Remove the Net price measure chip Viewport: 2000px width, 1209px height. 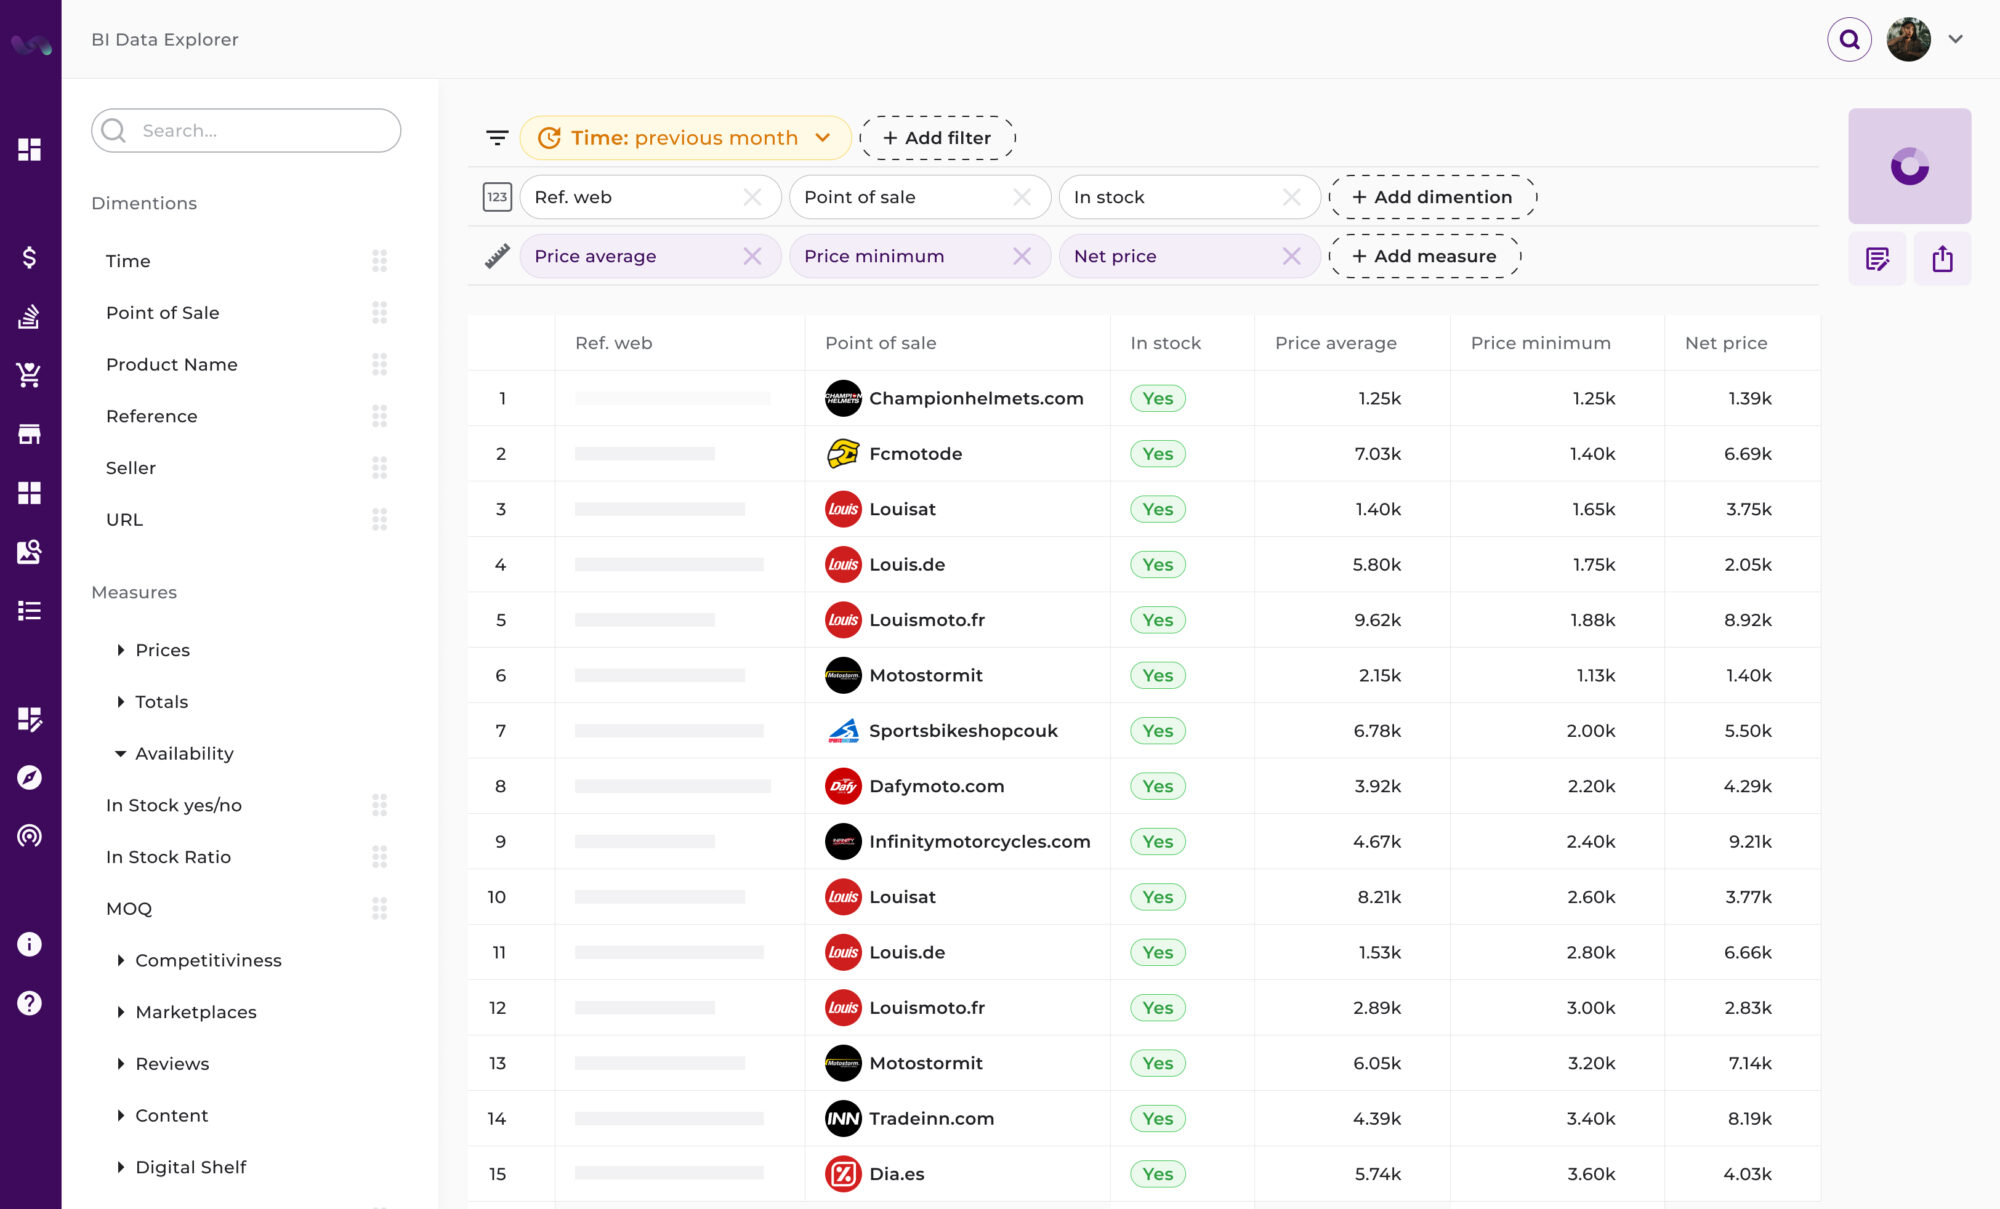[x=1291, y=256]
